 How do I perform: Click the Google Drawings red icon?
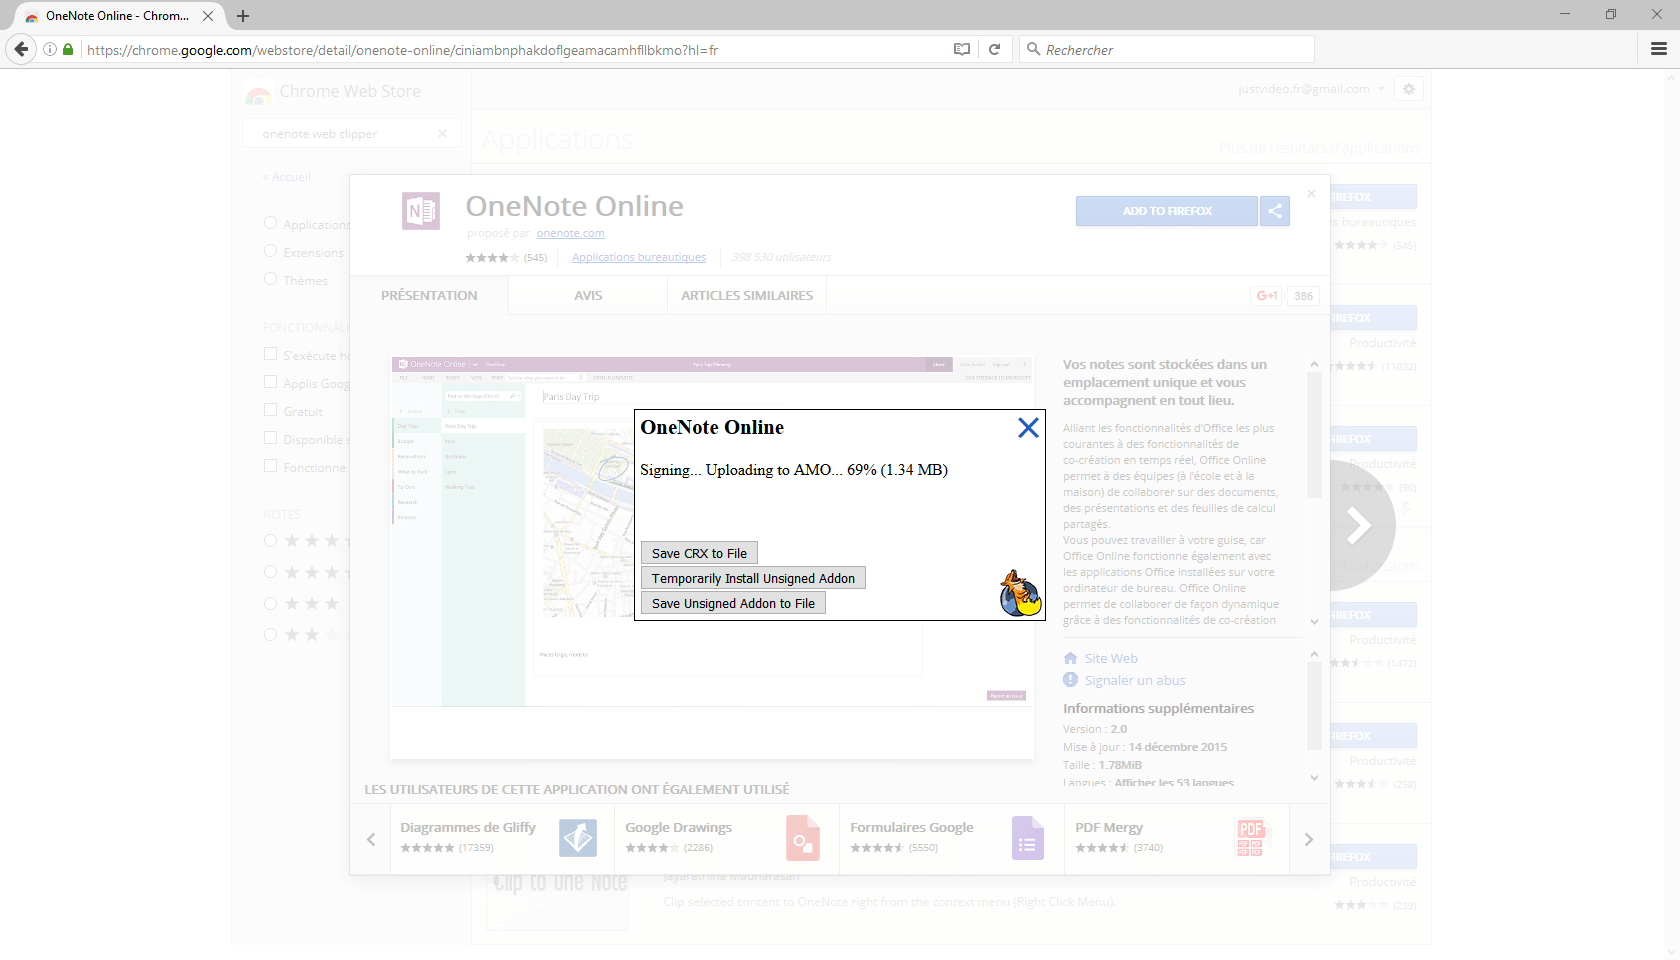click(x=803, y=838)
